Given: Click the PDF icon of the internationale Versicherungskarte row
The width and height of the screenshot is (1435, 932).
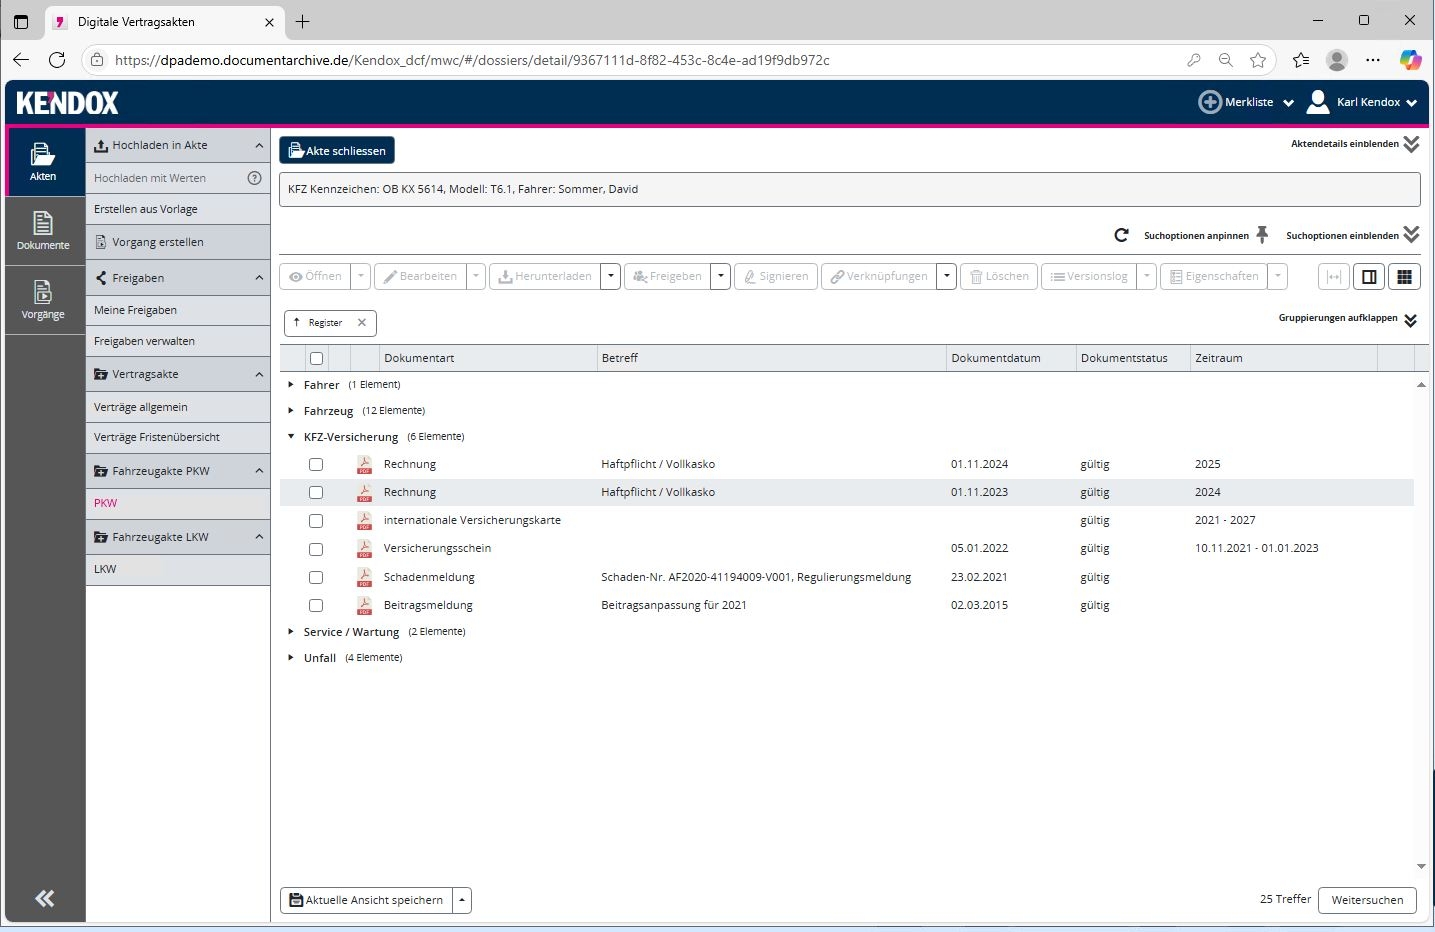Looking at the screenshot, I should point(364,520).
